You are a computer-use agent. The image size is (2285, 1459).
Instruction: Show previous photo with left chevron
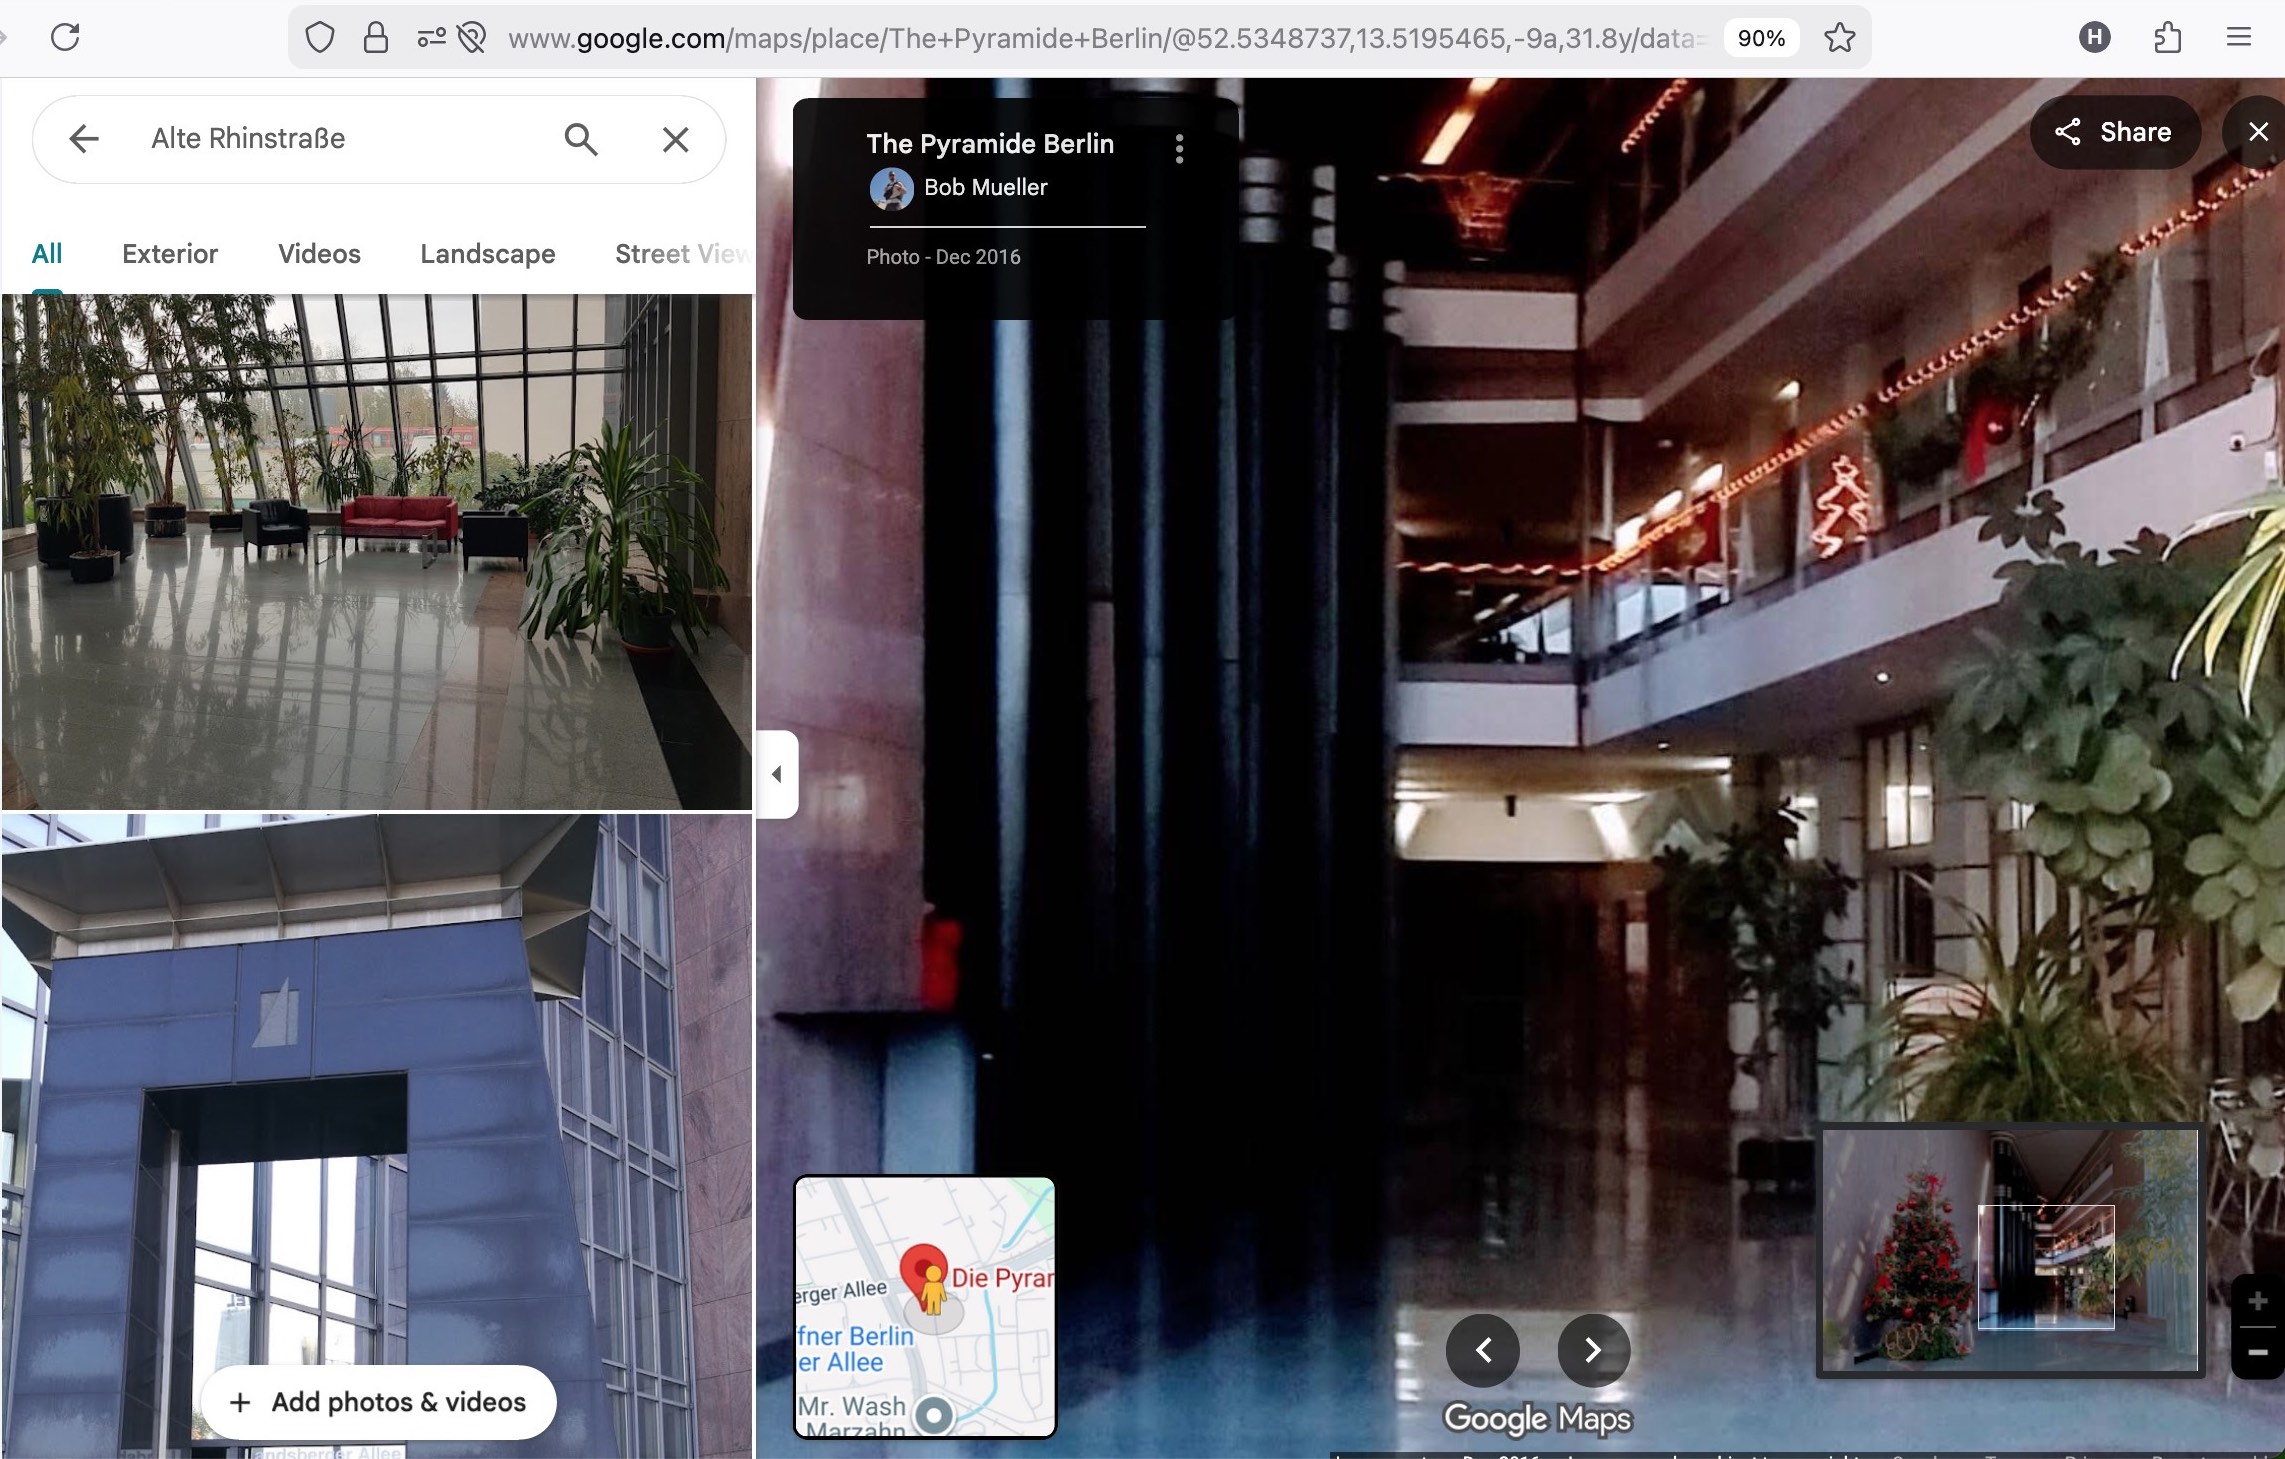1483,1351
